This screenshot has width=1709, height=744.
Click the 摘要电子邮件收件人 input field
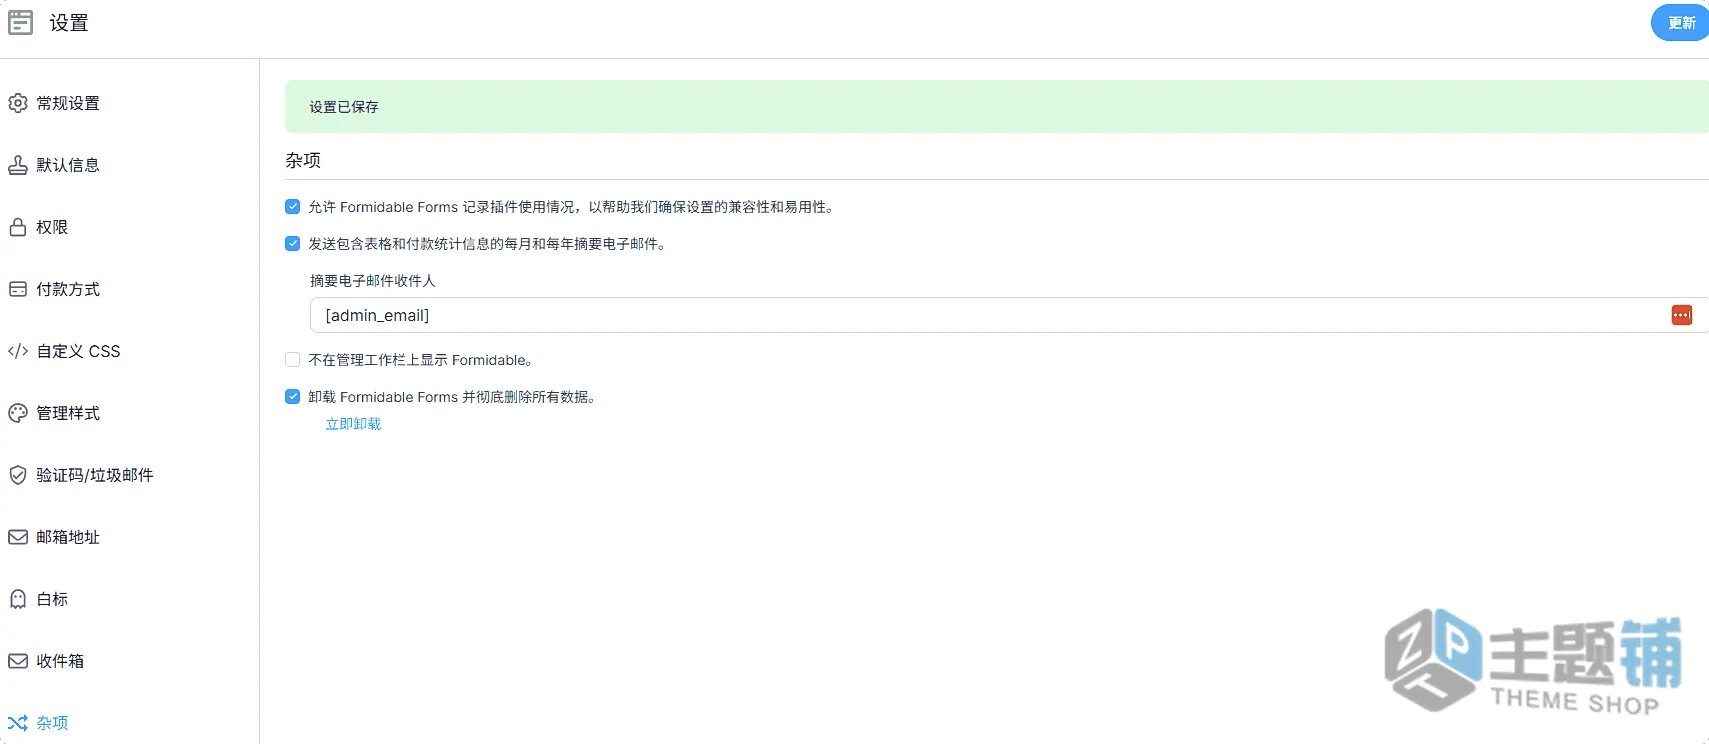tap(1009, 315)
